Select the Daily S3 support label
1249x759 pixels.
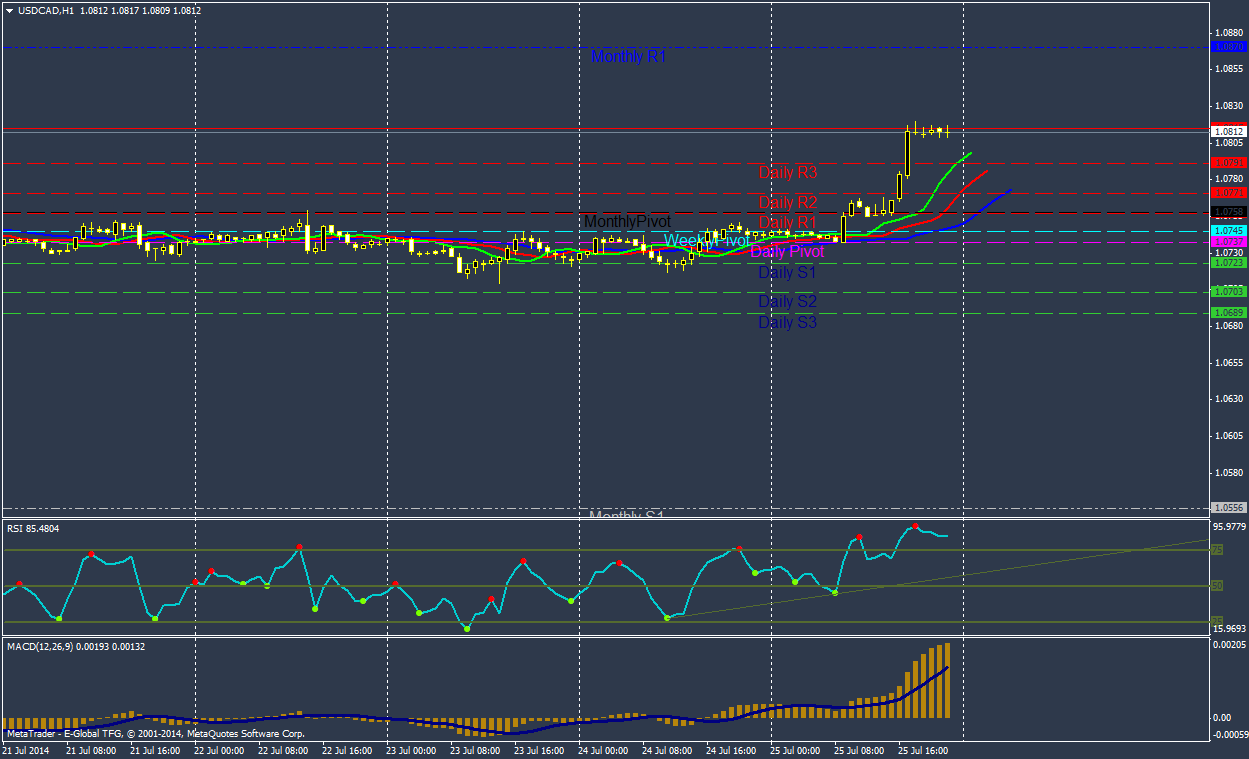click(787, 322)
